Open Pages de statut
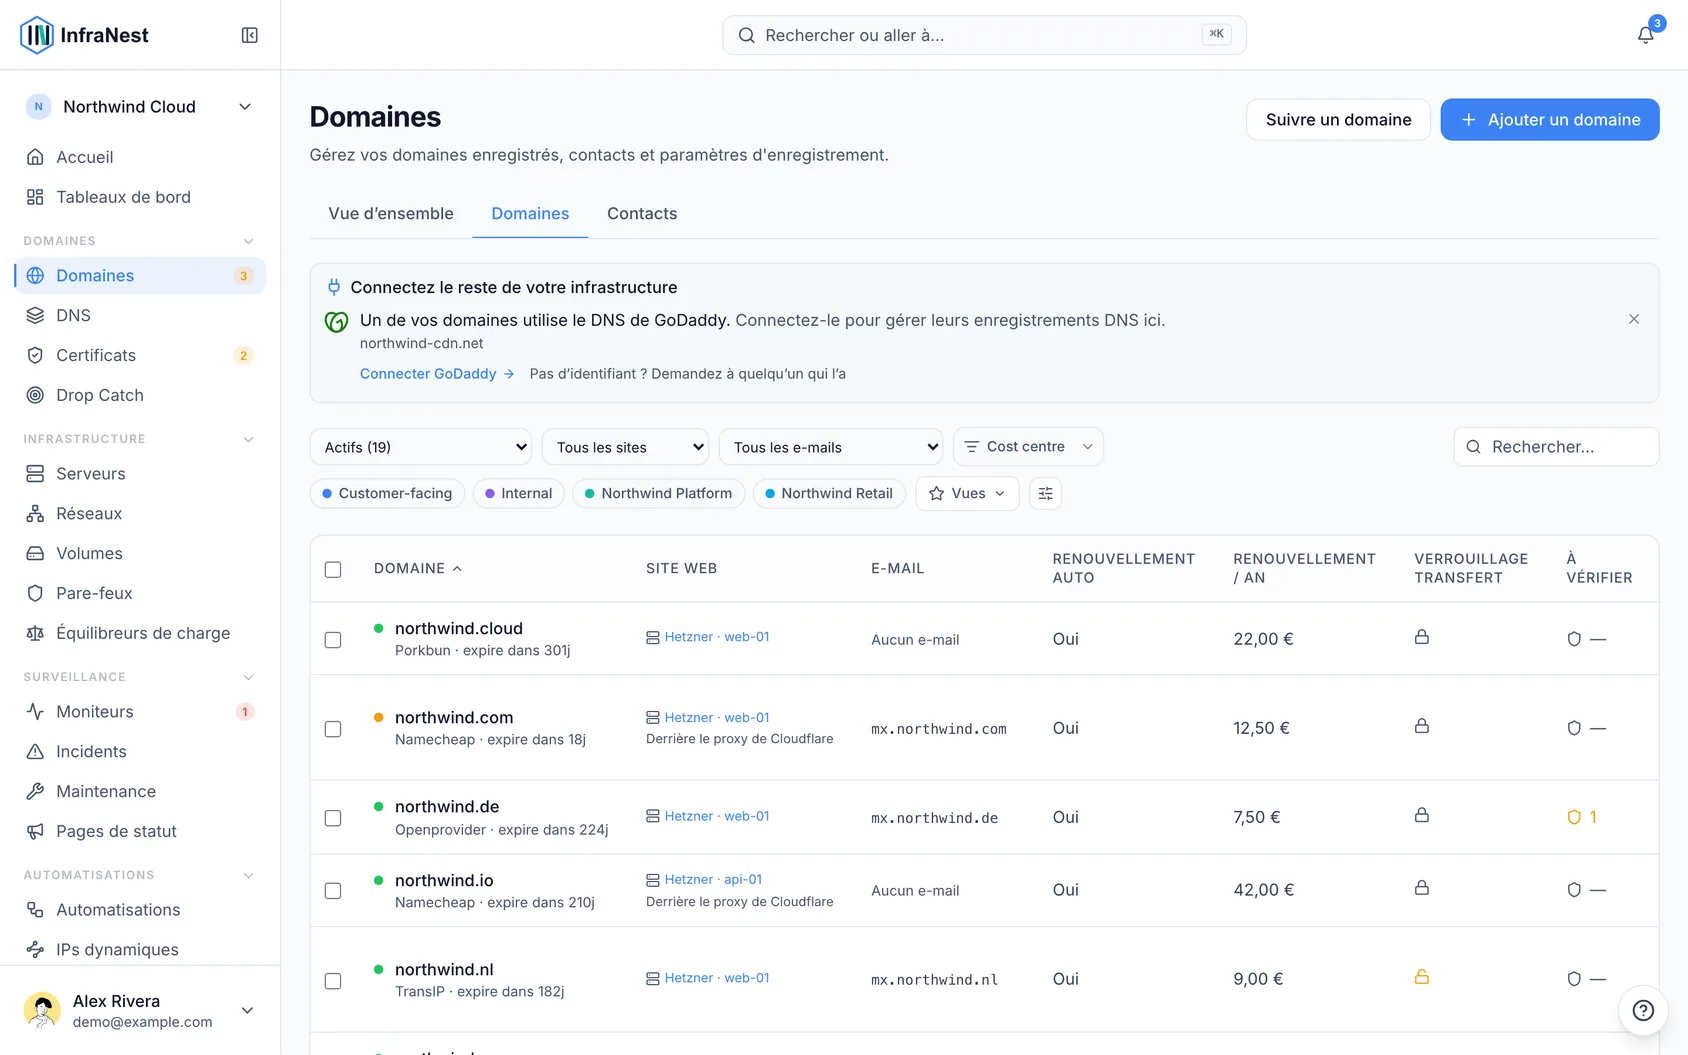The width and height of the screenshot is (1688, 1055). coord(140,831)
